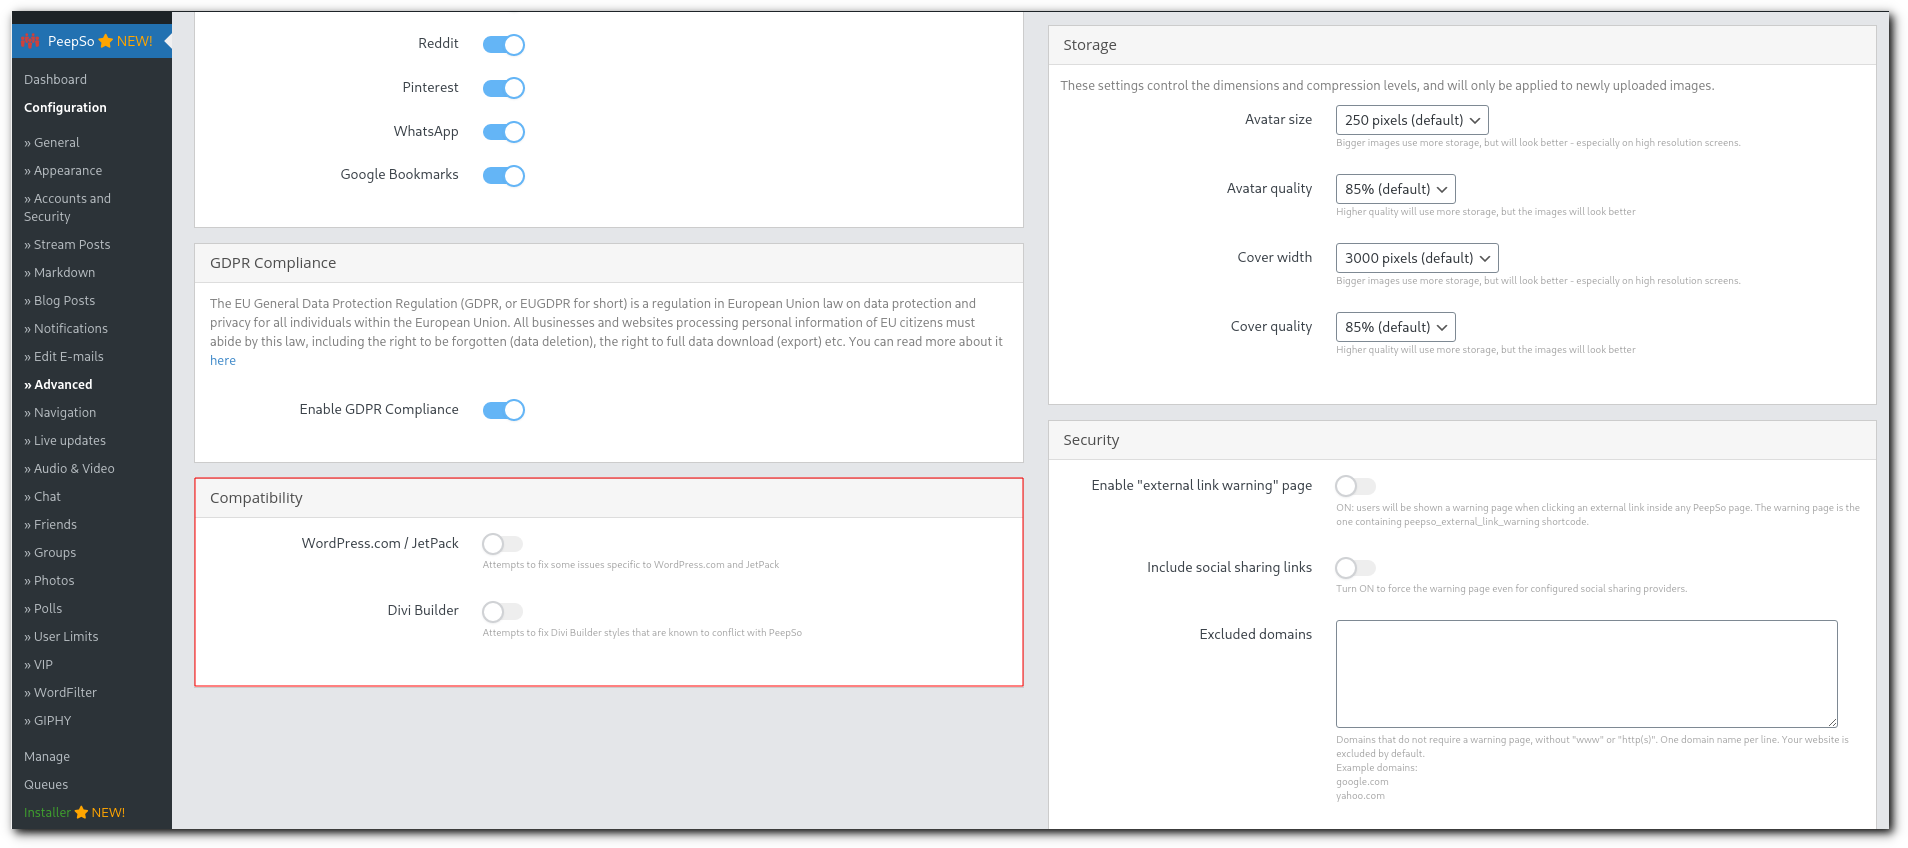Click the Compatibility section heading
Screen dimensions: 1908x848
(x=256, y=498)
